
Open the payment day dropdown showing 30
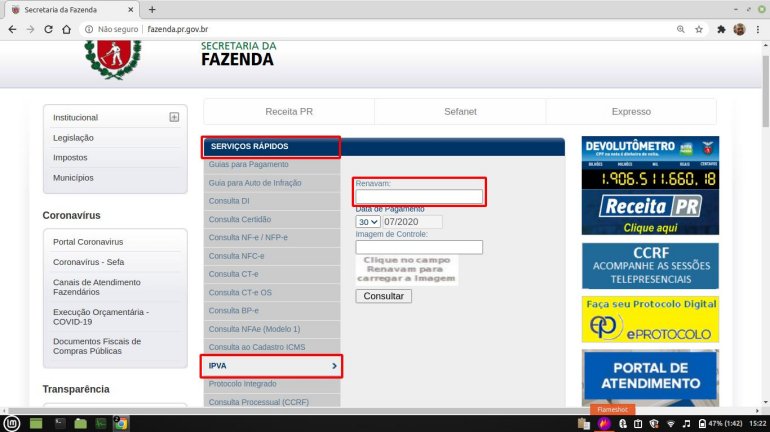point(367,221)
